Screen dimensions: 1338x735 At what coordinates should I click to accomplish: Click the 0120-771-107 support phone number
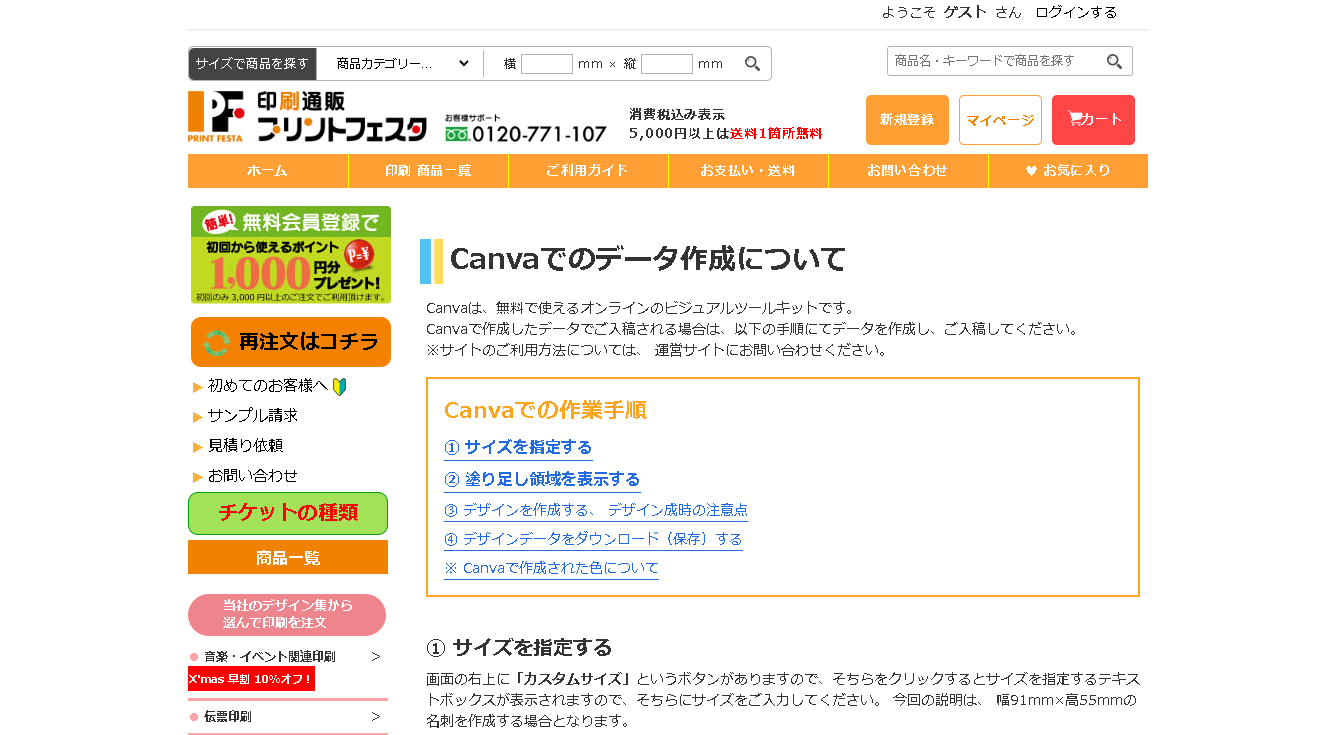(539, 134)
